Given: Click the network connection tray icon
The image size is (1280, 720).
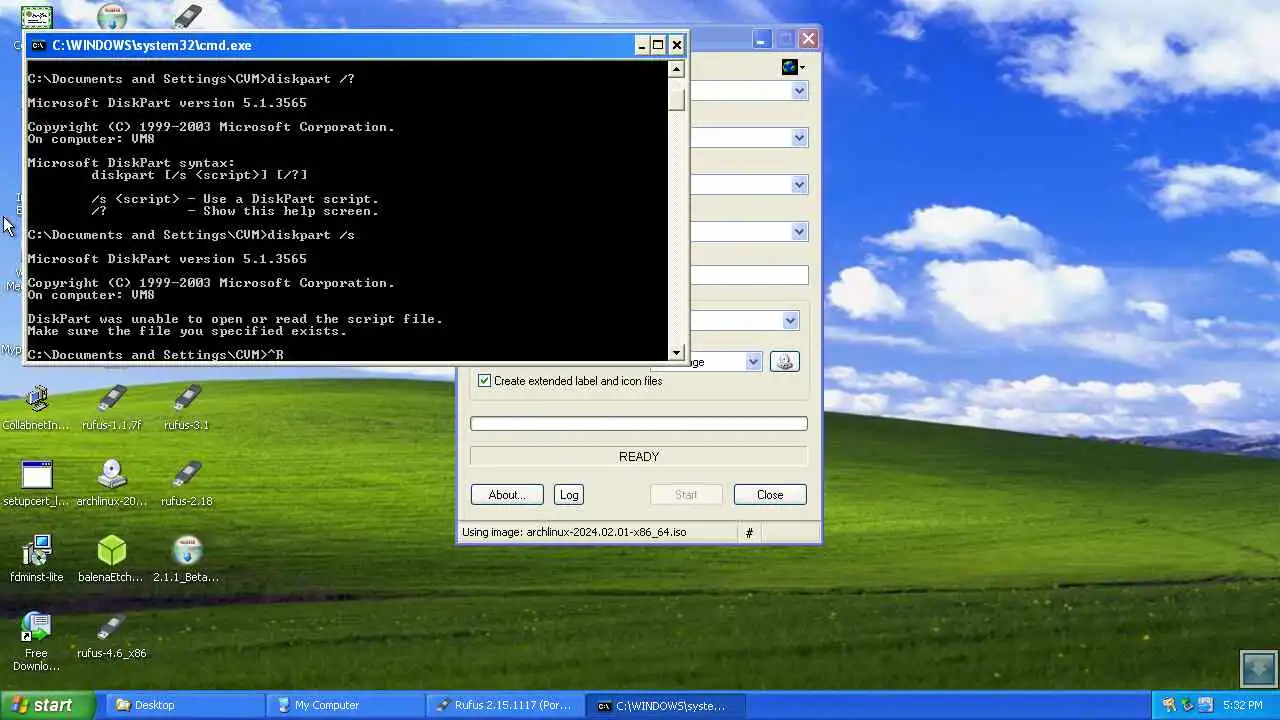Looking at the screenshot, I should [1205, 705].
